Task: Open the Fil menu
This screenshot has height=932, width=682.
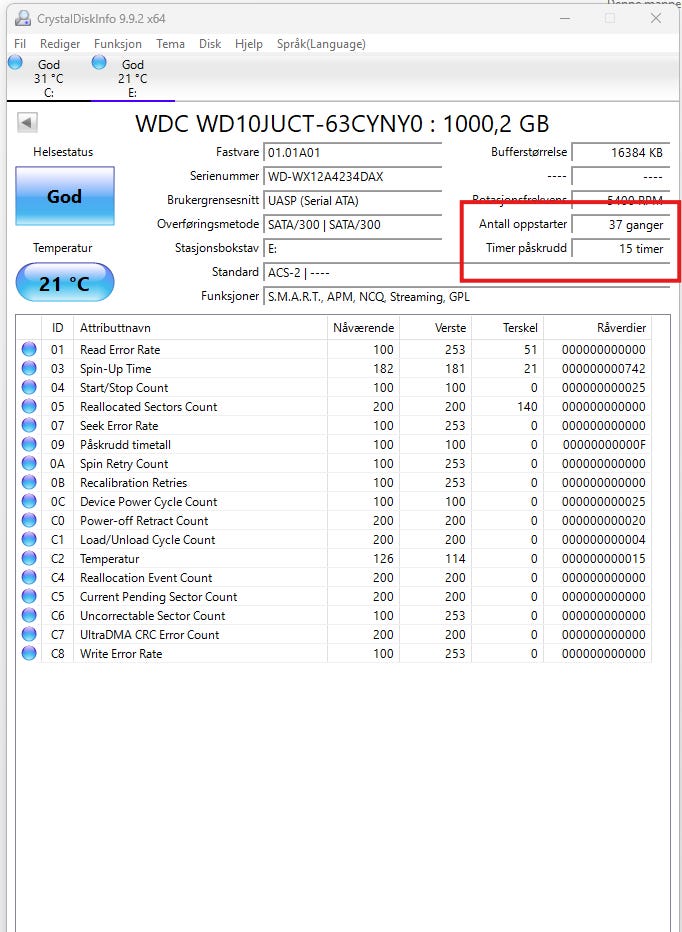Action: 20,44
